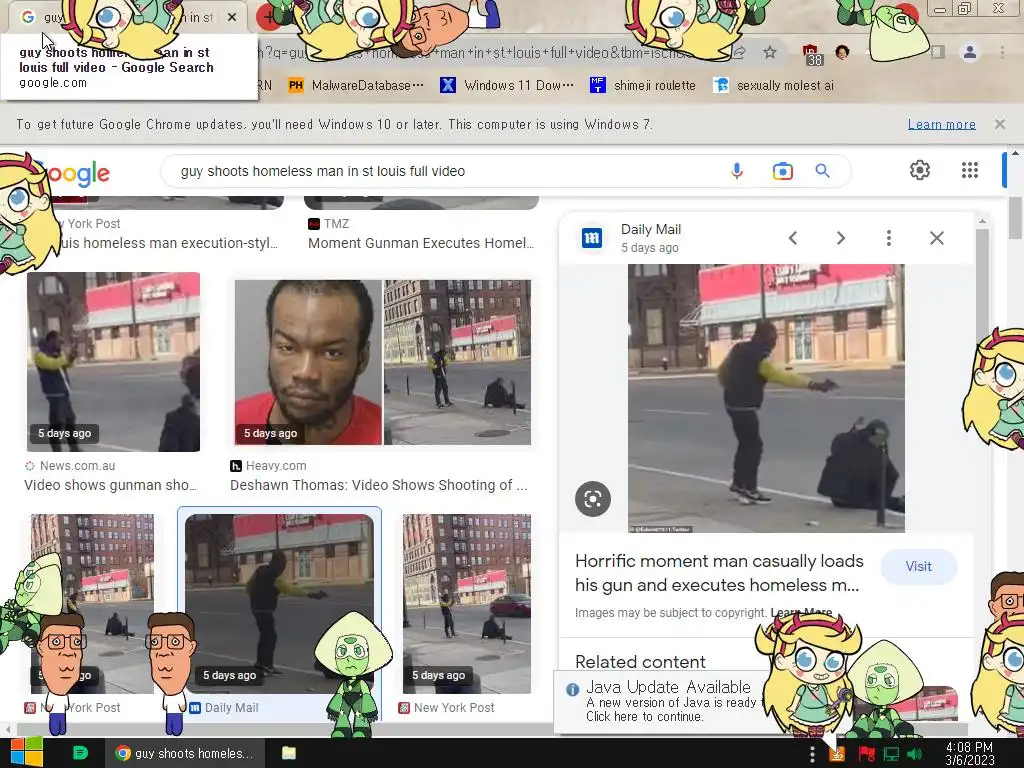Close the Daily Mail image preview panel
This screenshot has width=1024, height=768.
point(936,238)
